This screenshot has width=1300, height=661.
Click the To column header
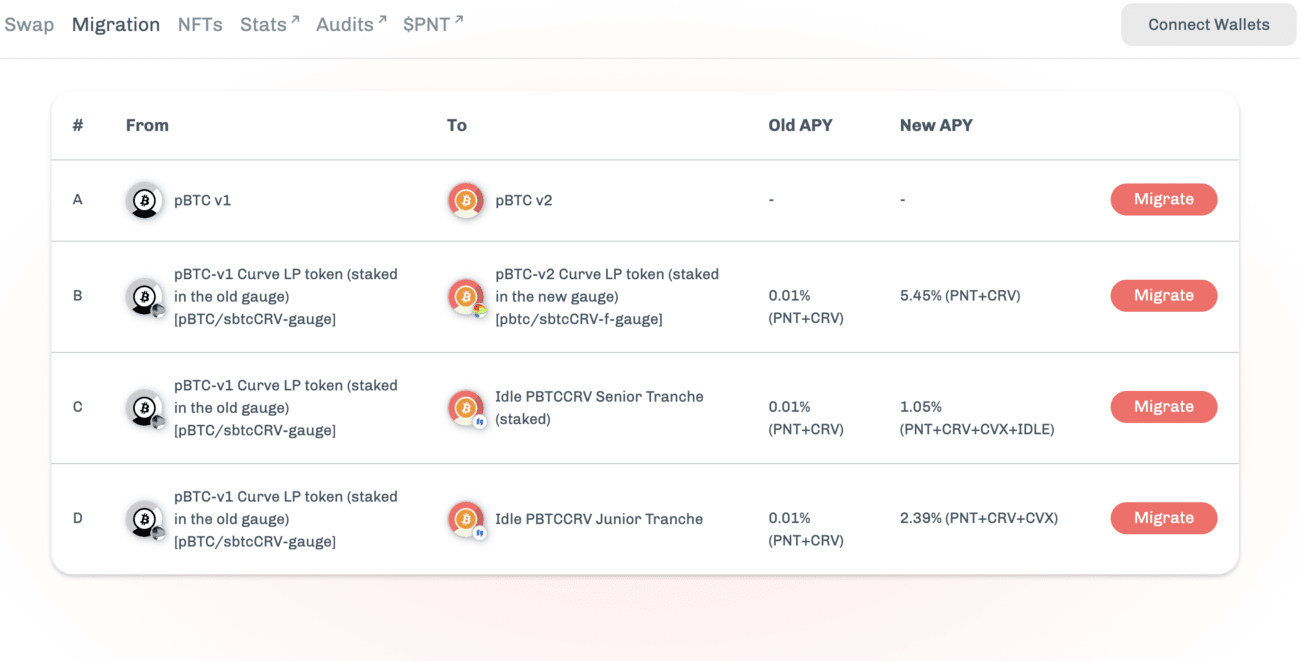pyautogui.click(x=457, y=125)
